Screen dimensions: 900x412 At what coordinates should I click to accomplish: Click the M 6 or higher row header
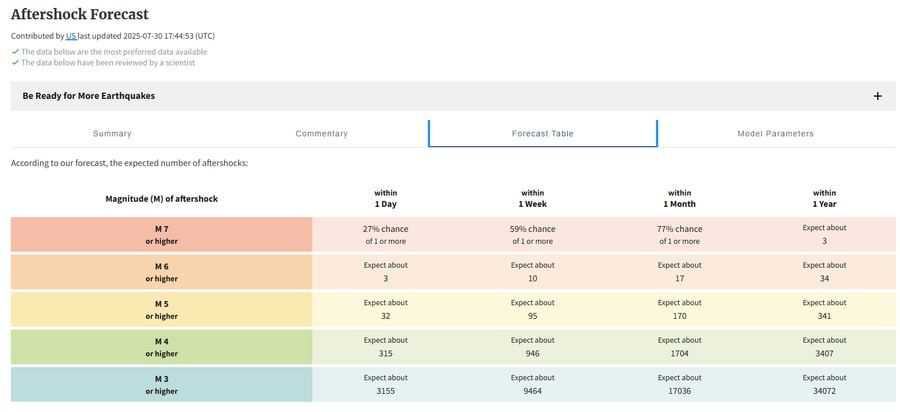[x=161, y=272]
